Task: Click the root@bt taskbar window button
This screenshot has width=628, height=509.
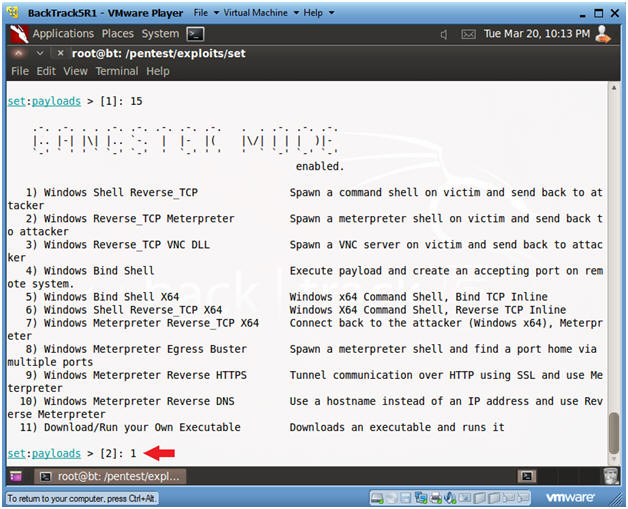Action: click(110, 476)
